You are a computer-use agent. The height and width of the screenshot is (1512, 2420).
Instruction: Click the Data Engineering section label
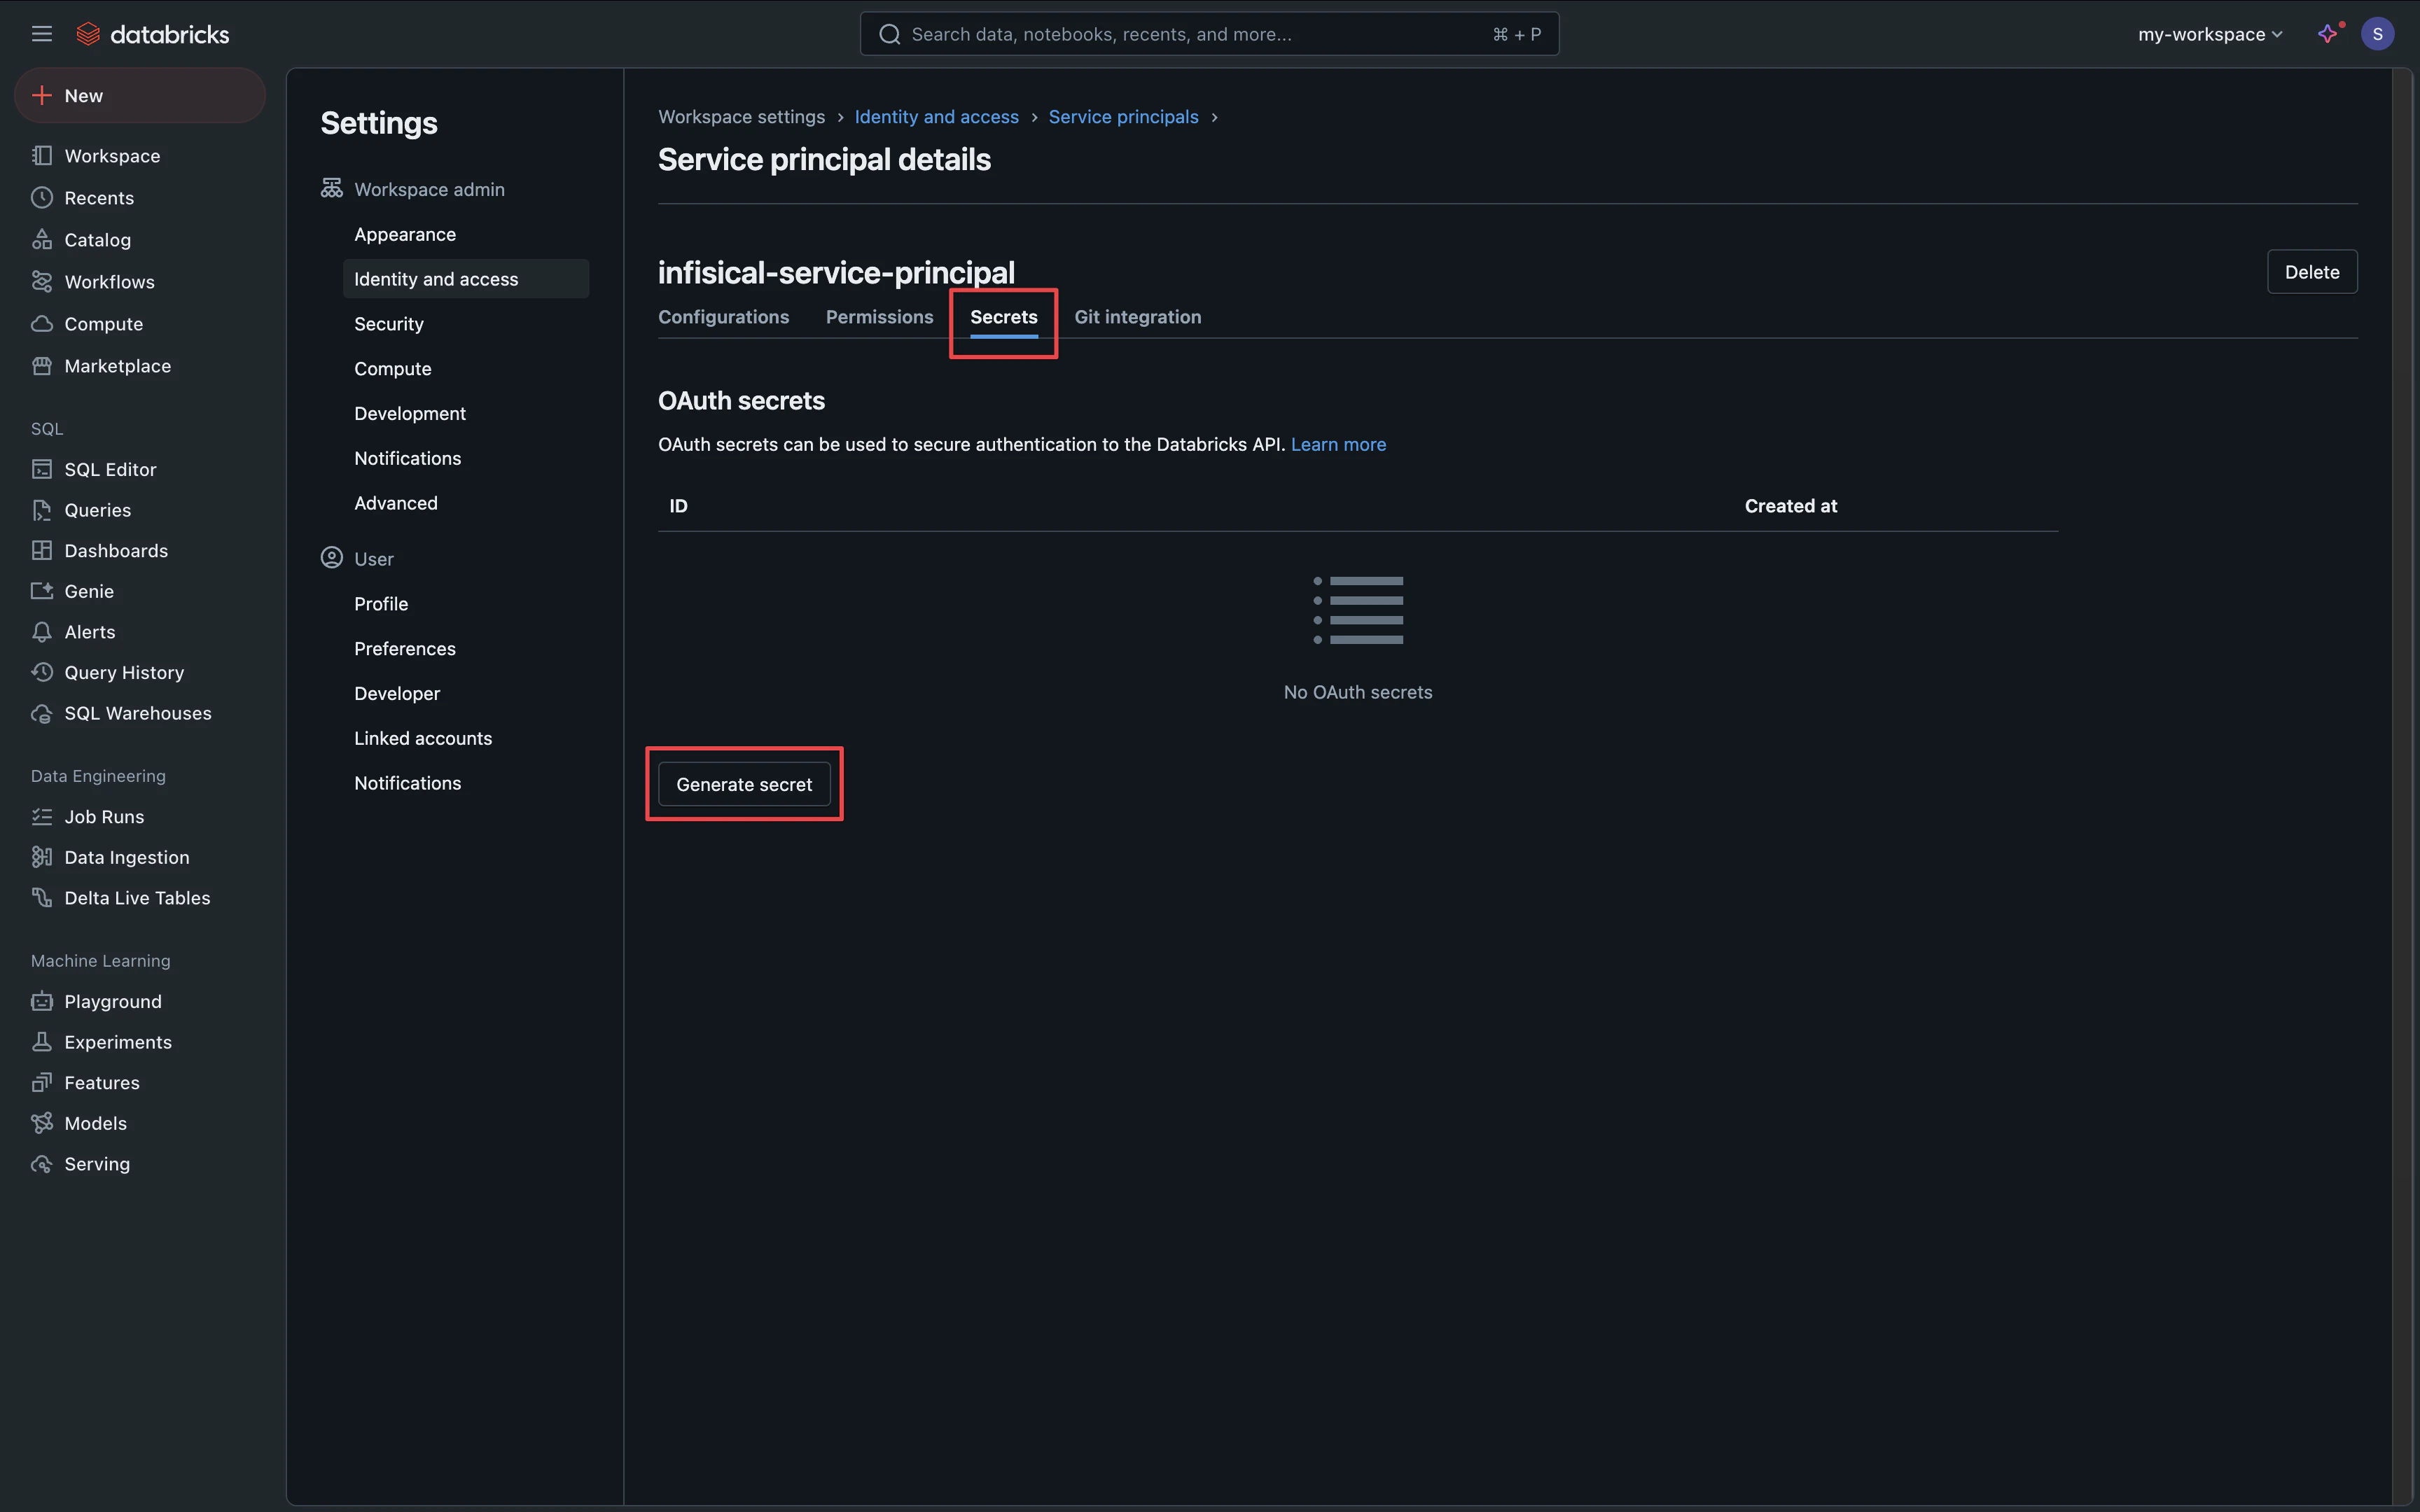point(98,776)
